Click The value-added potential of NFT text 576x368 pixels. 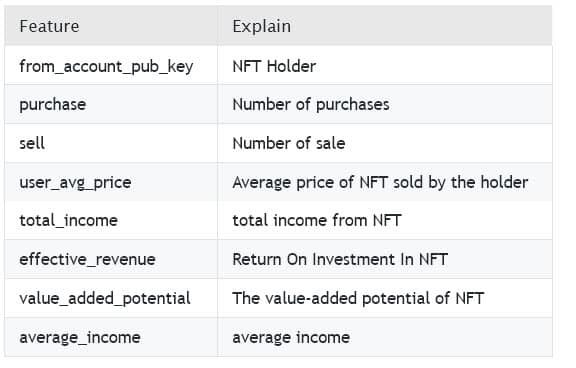click(x=358, y=298)
